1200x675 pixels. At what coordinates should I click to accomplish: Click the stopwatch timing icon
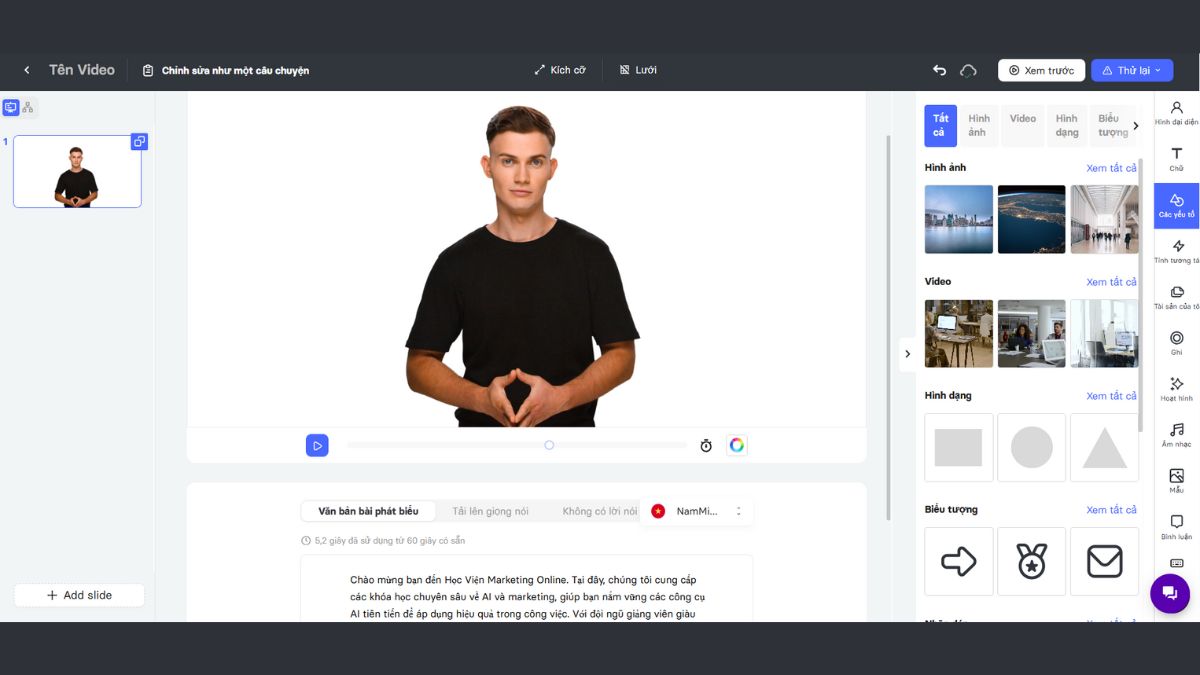706,445
